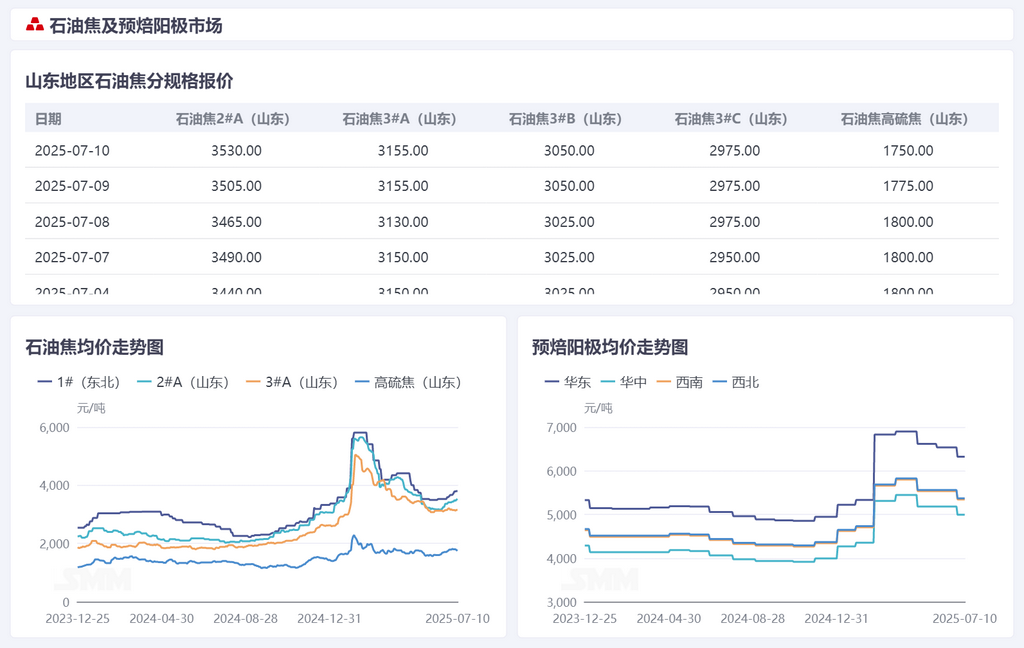Click value 1775.00 in table
Viewport: 1024px width, 648px height.
pos(908,186)
